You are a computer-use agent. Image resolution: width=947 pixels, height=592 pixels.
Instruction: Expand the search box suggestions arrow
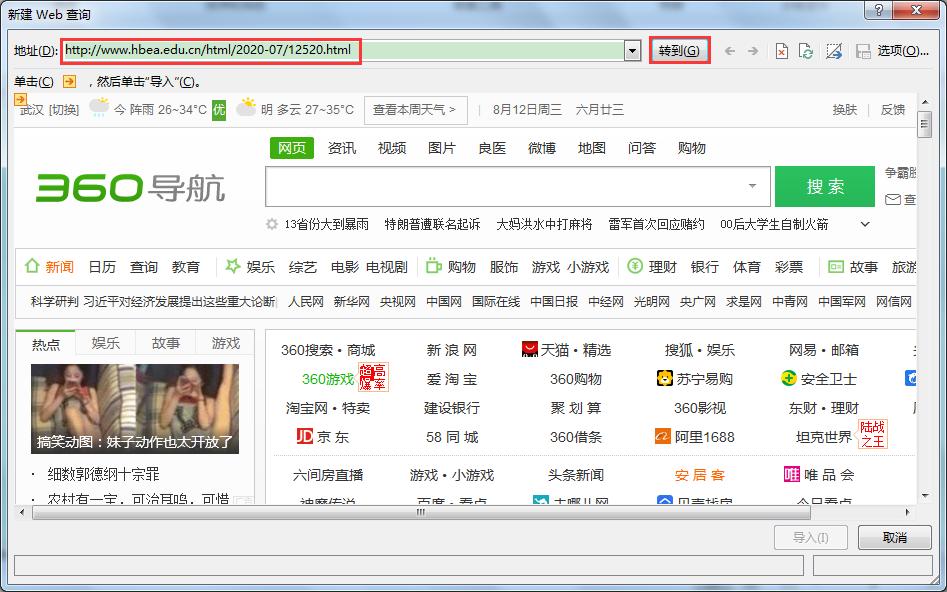(753, 187)
